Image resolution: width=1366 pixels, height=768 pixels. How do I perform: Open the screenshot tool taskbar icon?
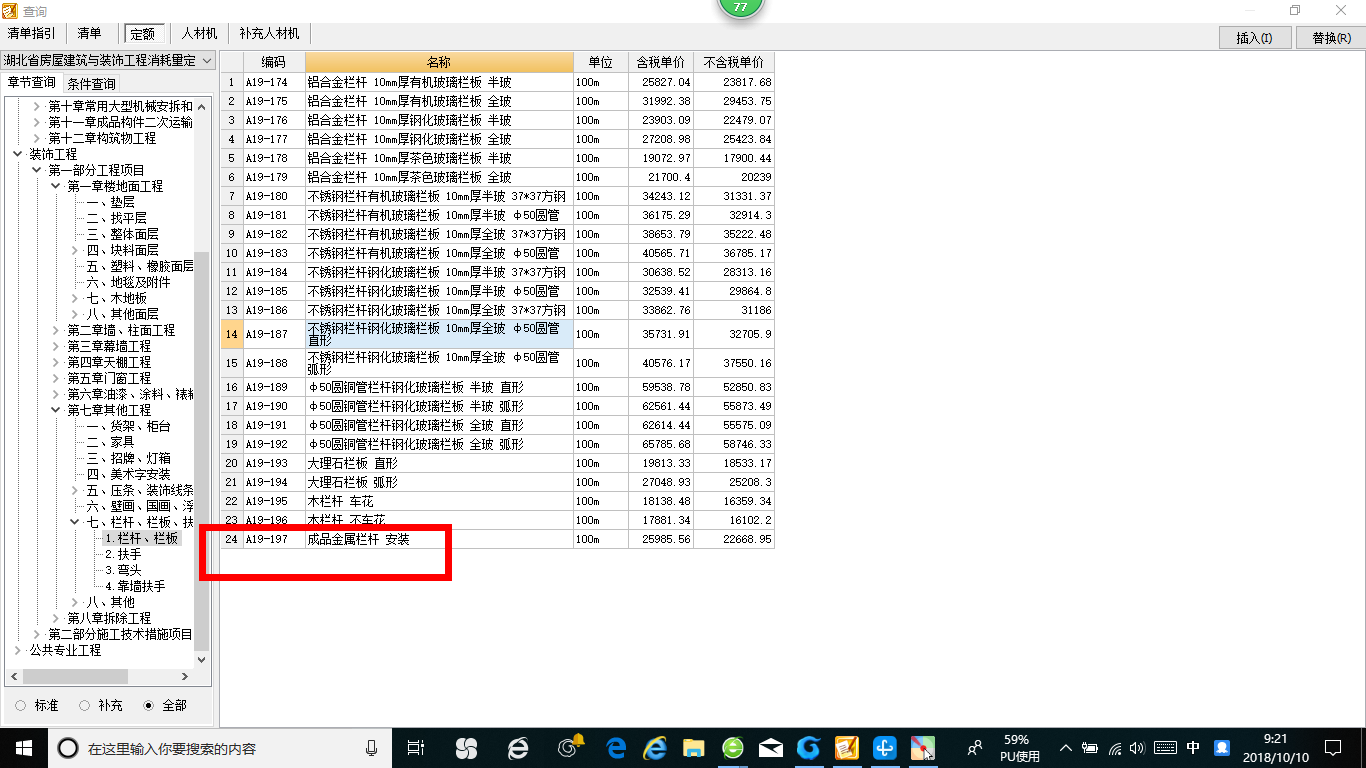click(x=922, y=747)
